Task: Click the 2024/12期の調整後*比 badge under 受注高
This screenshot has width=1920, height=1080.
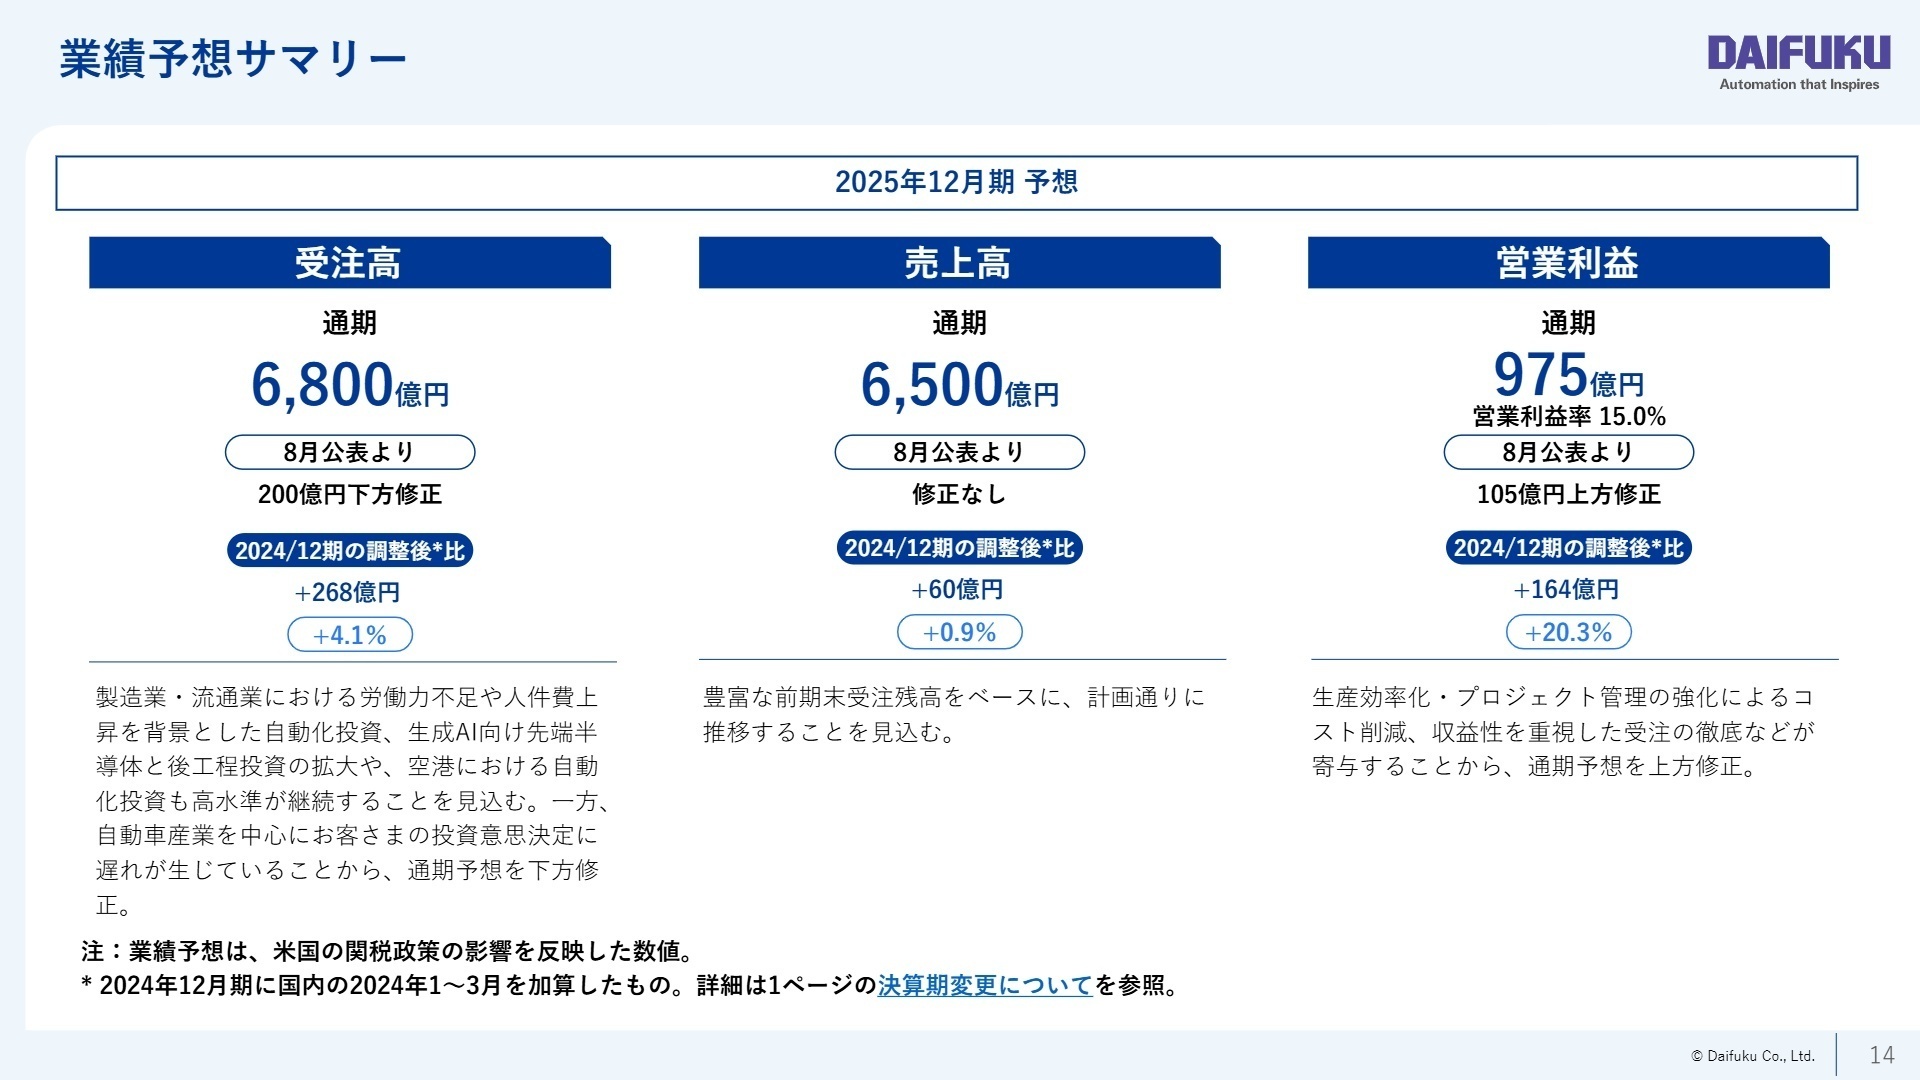Action: pos(349,549)
